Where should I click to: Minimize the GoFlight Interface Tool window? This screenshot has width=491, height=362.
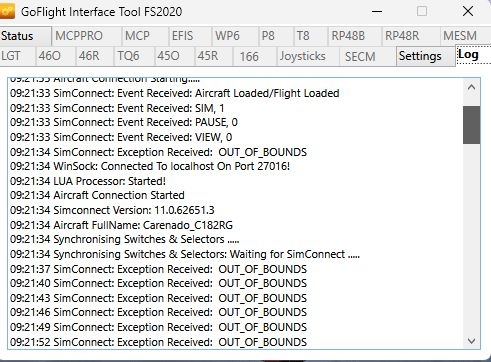(x=377, y=11)
